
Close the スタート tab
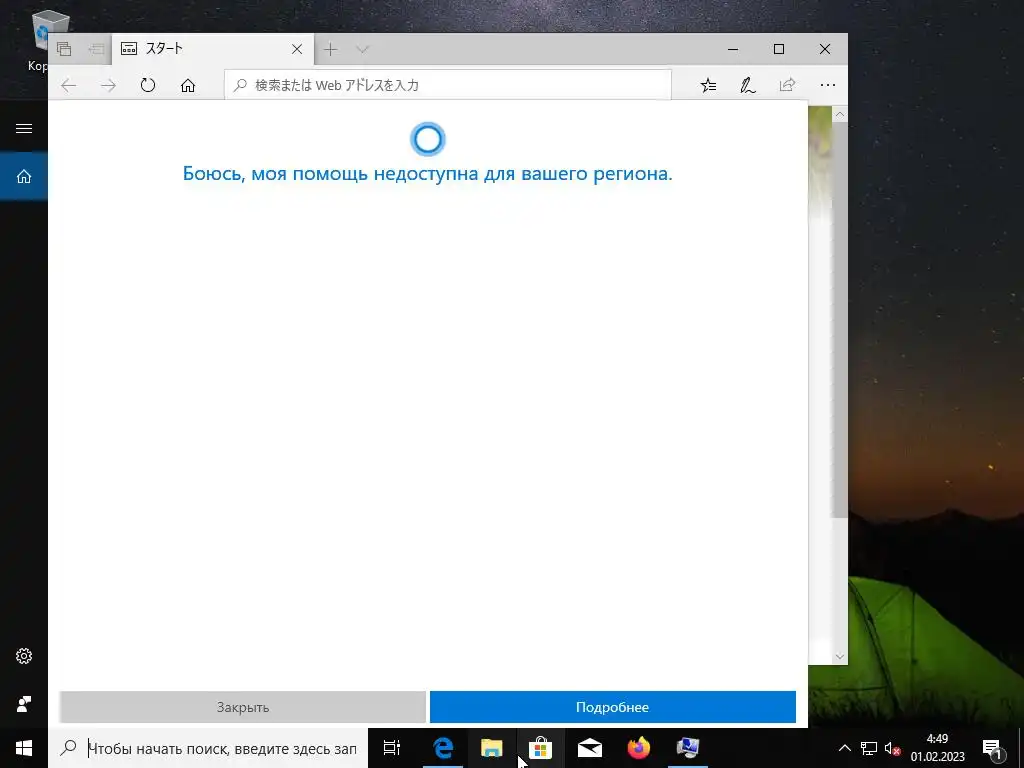296,49
